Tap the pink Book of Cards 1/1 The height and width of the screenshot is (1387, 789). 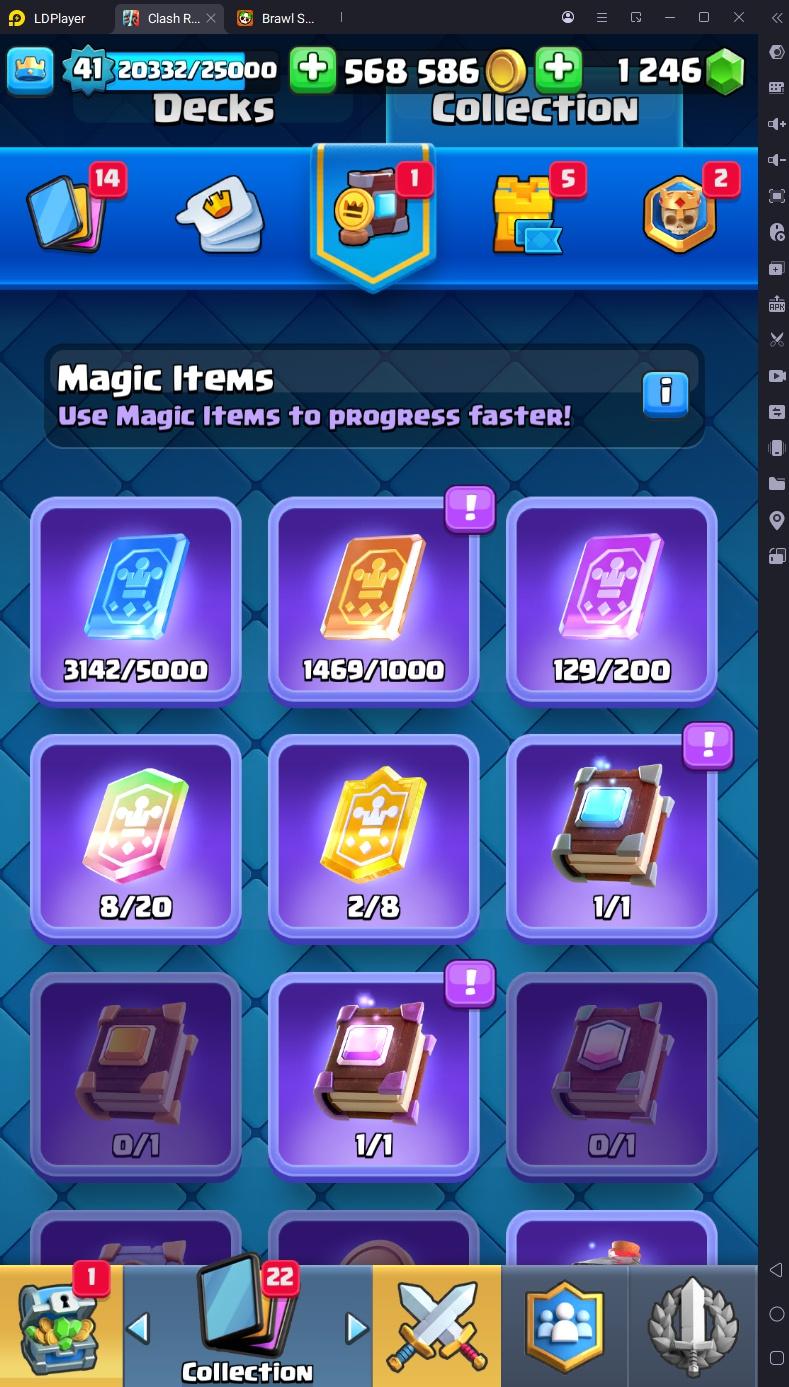pos(374,1075)
